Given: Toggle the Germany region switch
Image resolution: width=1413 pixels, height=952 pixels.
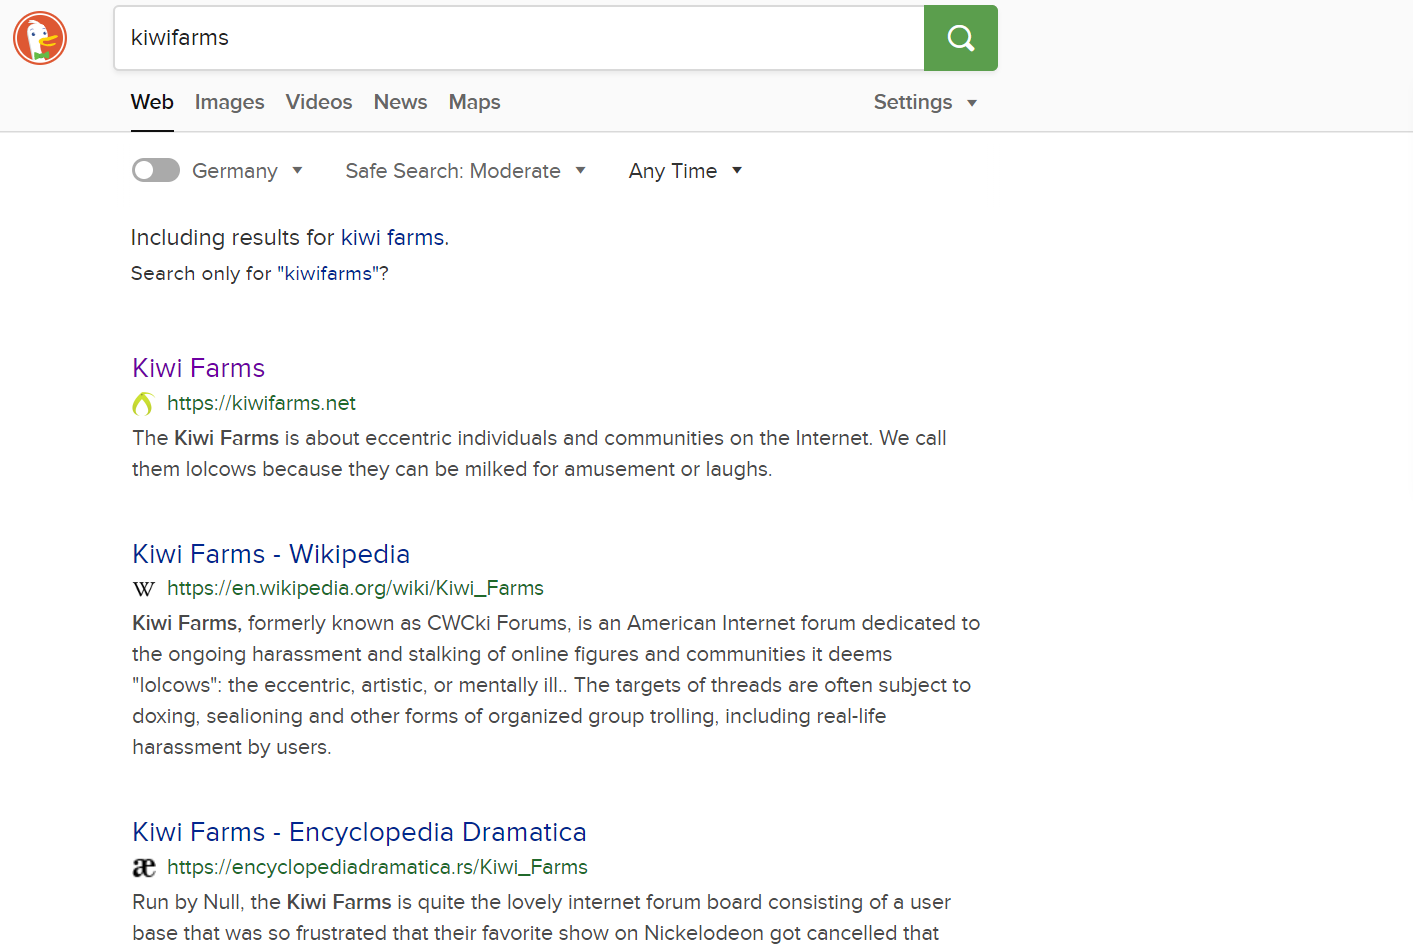Looking at the screenshot, I should [156, 170].
